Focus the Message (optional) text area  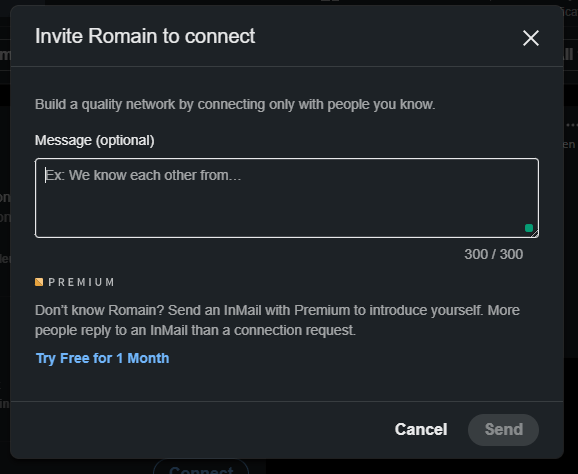pyautogui.click(x=287, y=198)
